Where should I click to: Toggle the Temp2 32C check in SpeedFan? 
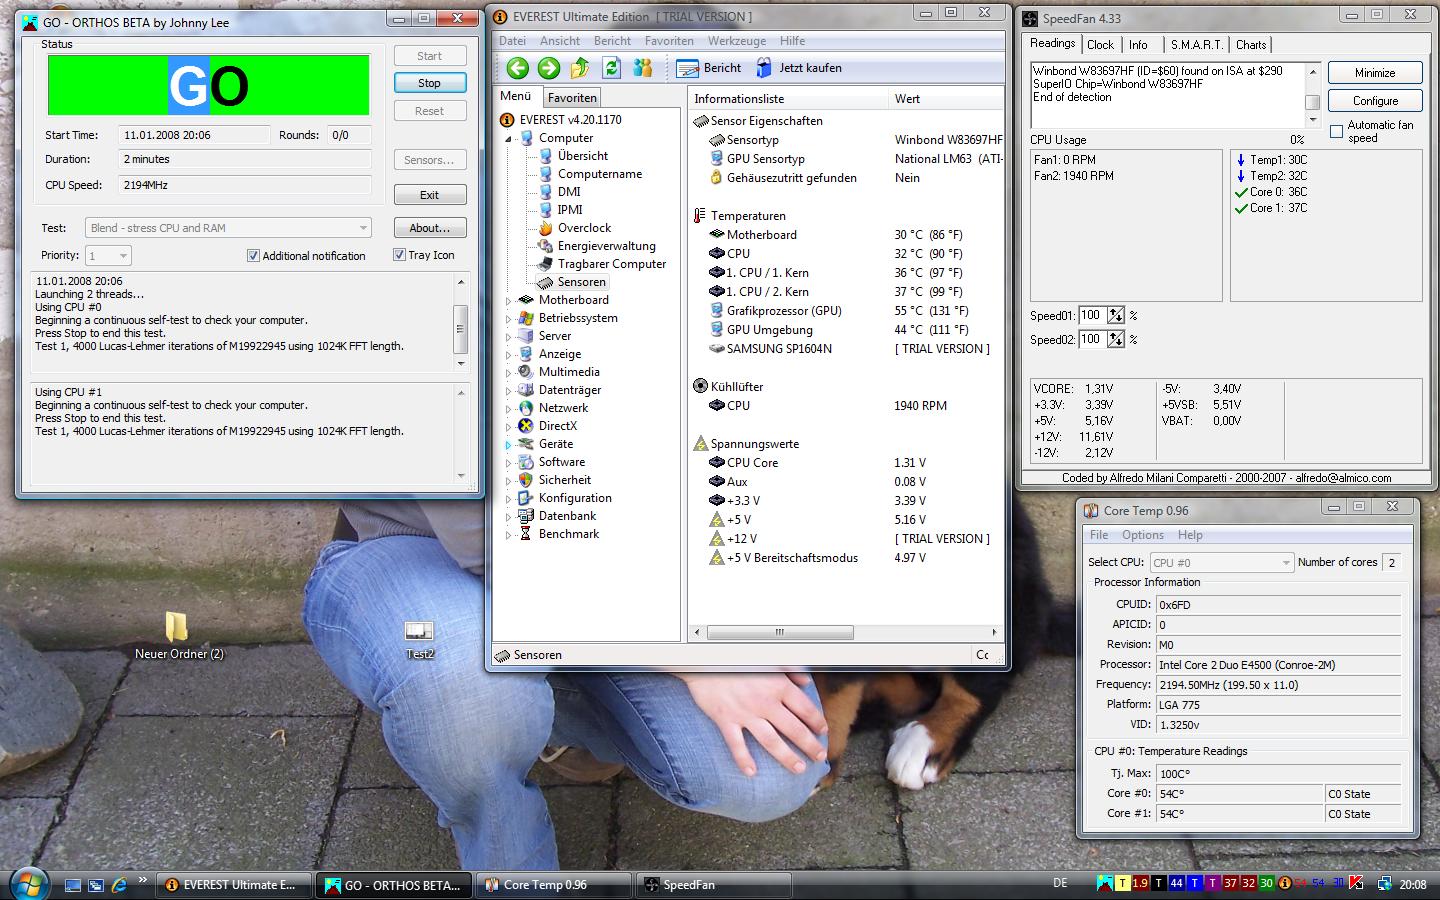(x=1241, y=176)
